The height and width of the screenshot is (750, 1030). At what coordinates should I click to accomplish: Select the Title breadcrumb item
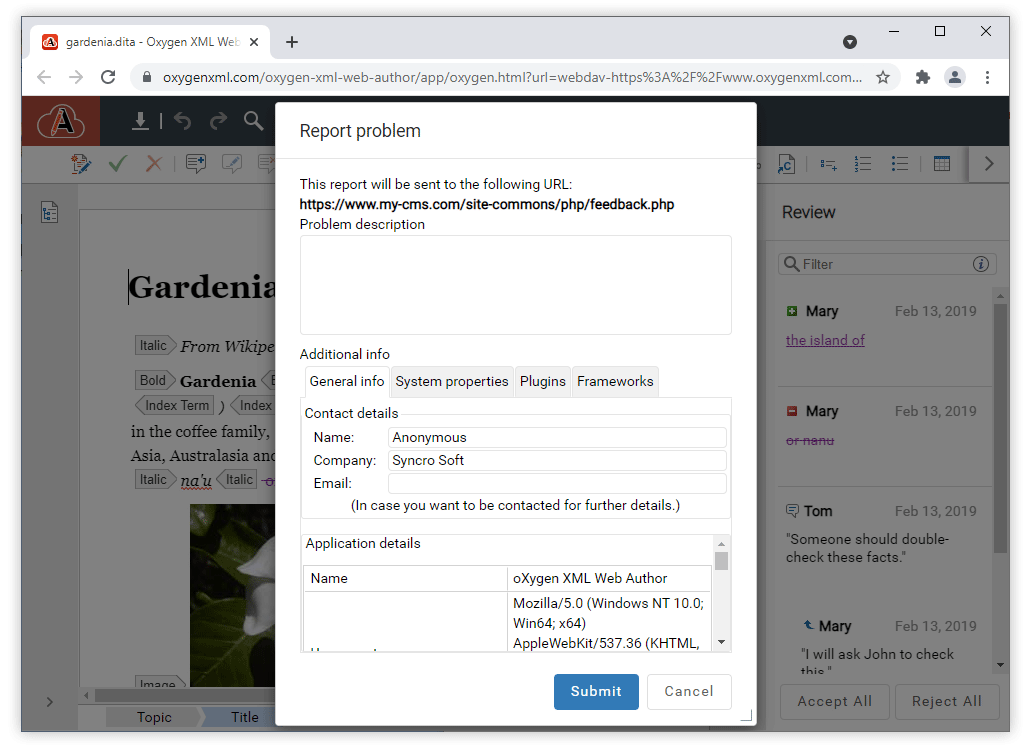point(244,717)
